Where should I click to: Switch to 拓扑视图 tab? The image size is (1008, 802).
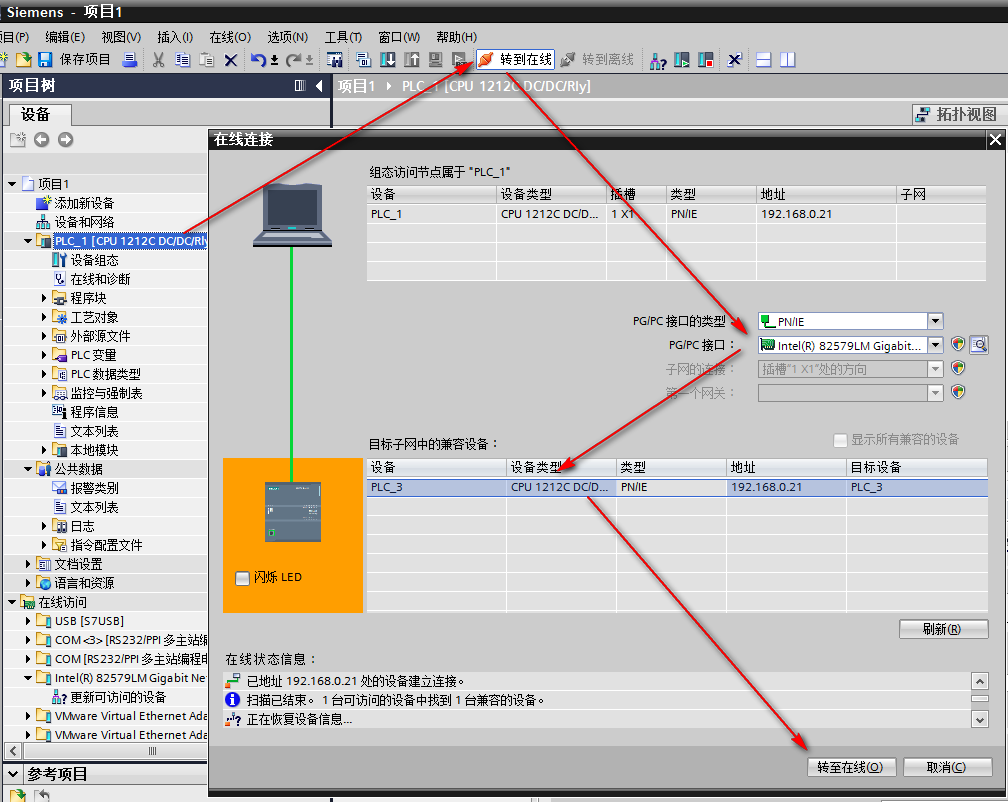[x=958, y=114]
